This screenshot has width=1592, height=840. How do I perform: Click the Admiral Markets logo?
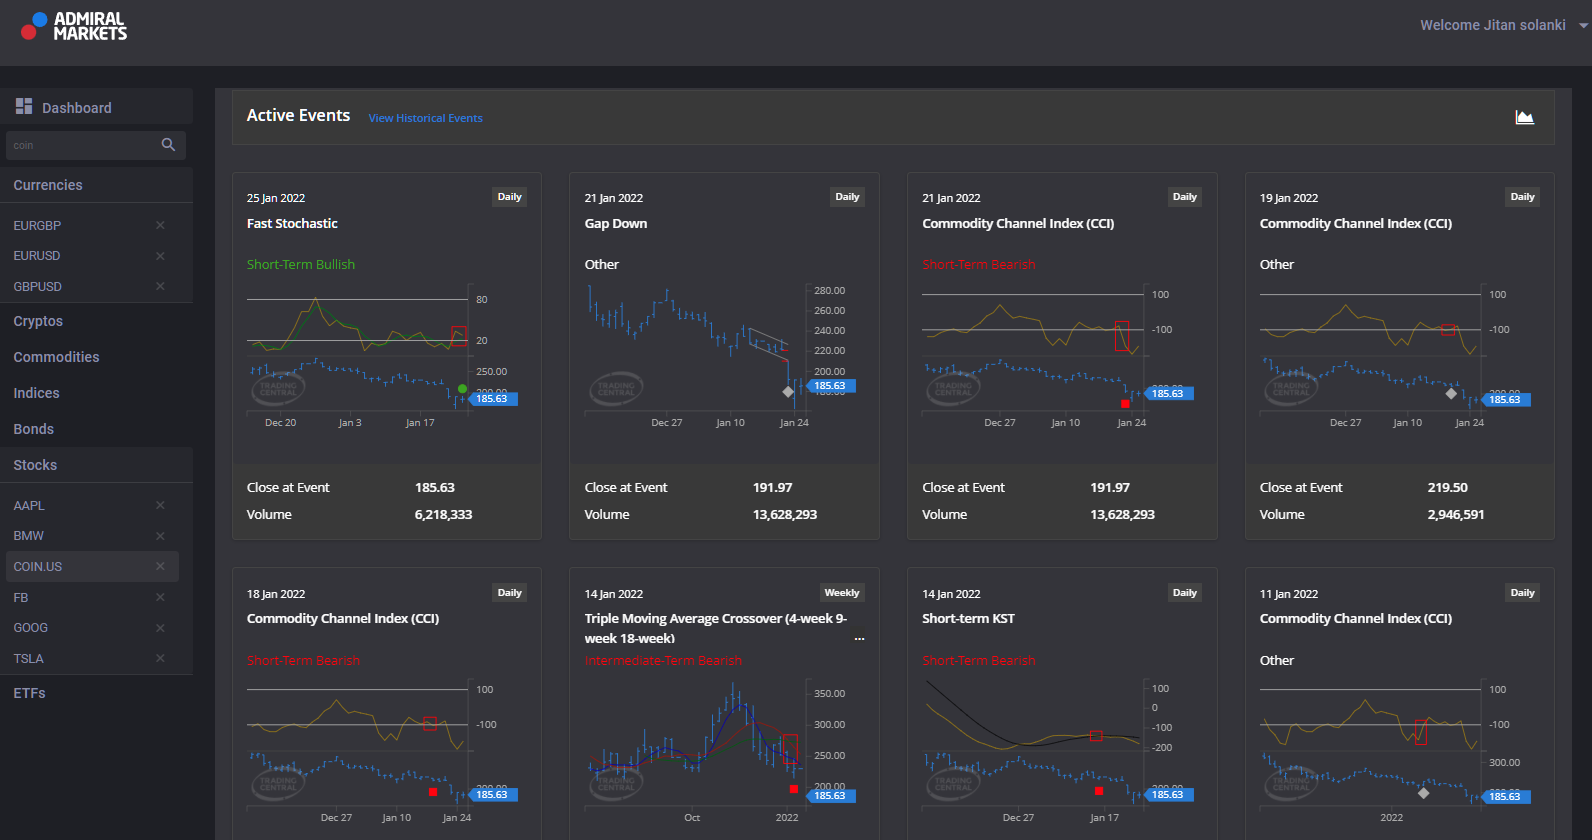(x=74, y=26)
